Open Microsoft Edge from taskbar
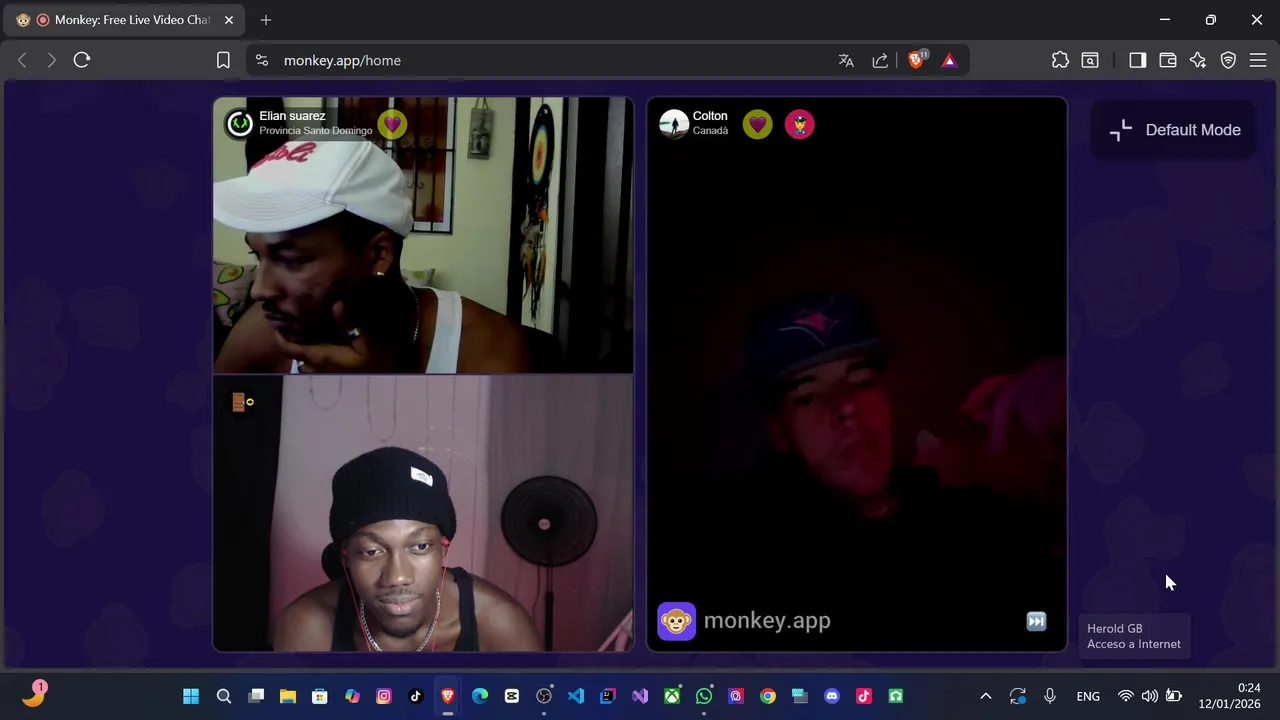This screenshot has width=1280, height=720. pos(480,696)
